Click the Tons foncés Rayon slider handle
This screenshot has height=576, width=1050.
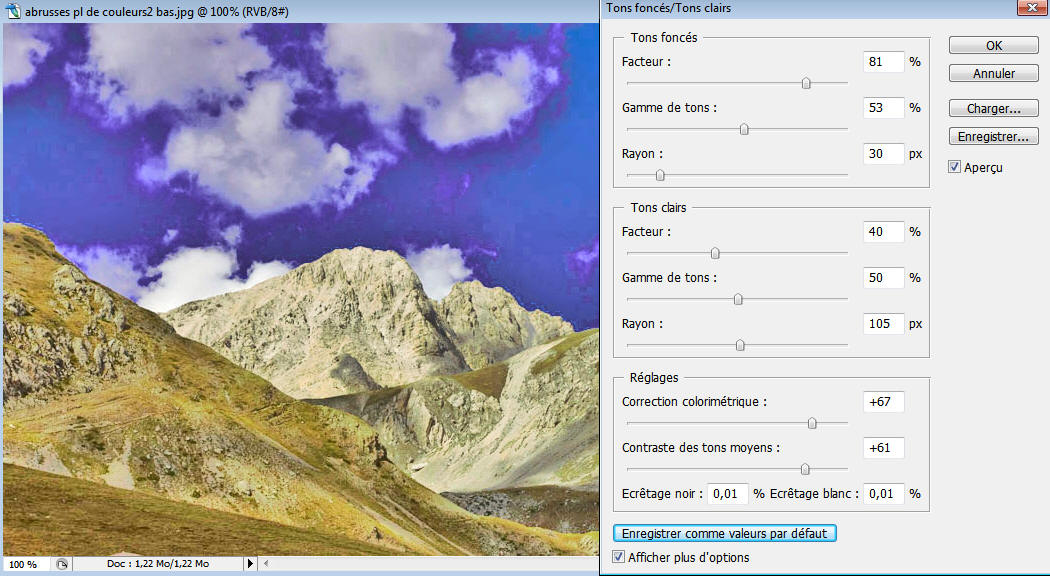click(660, 175)
